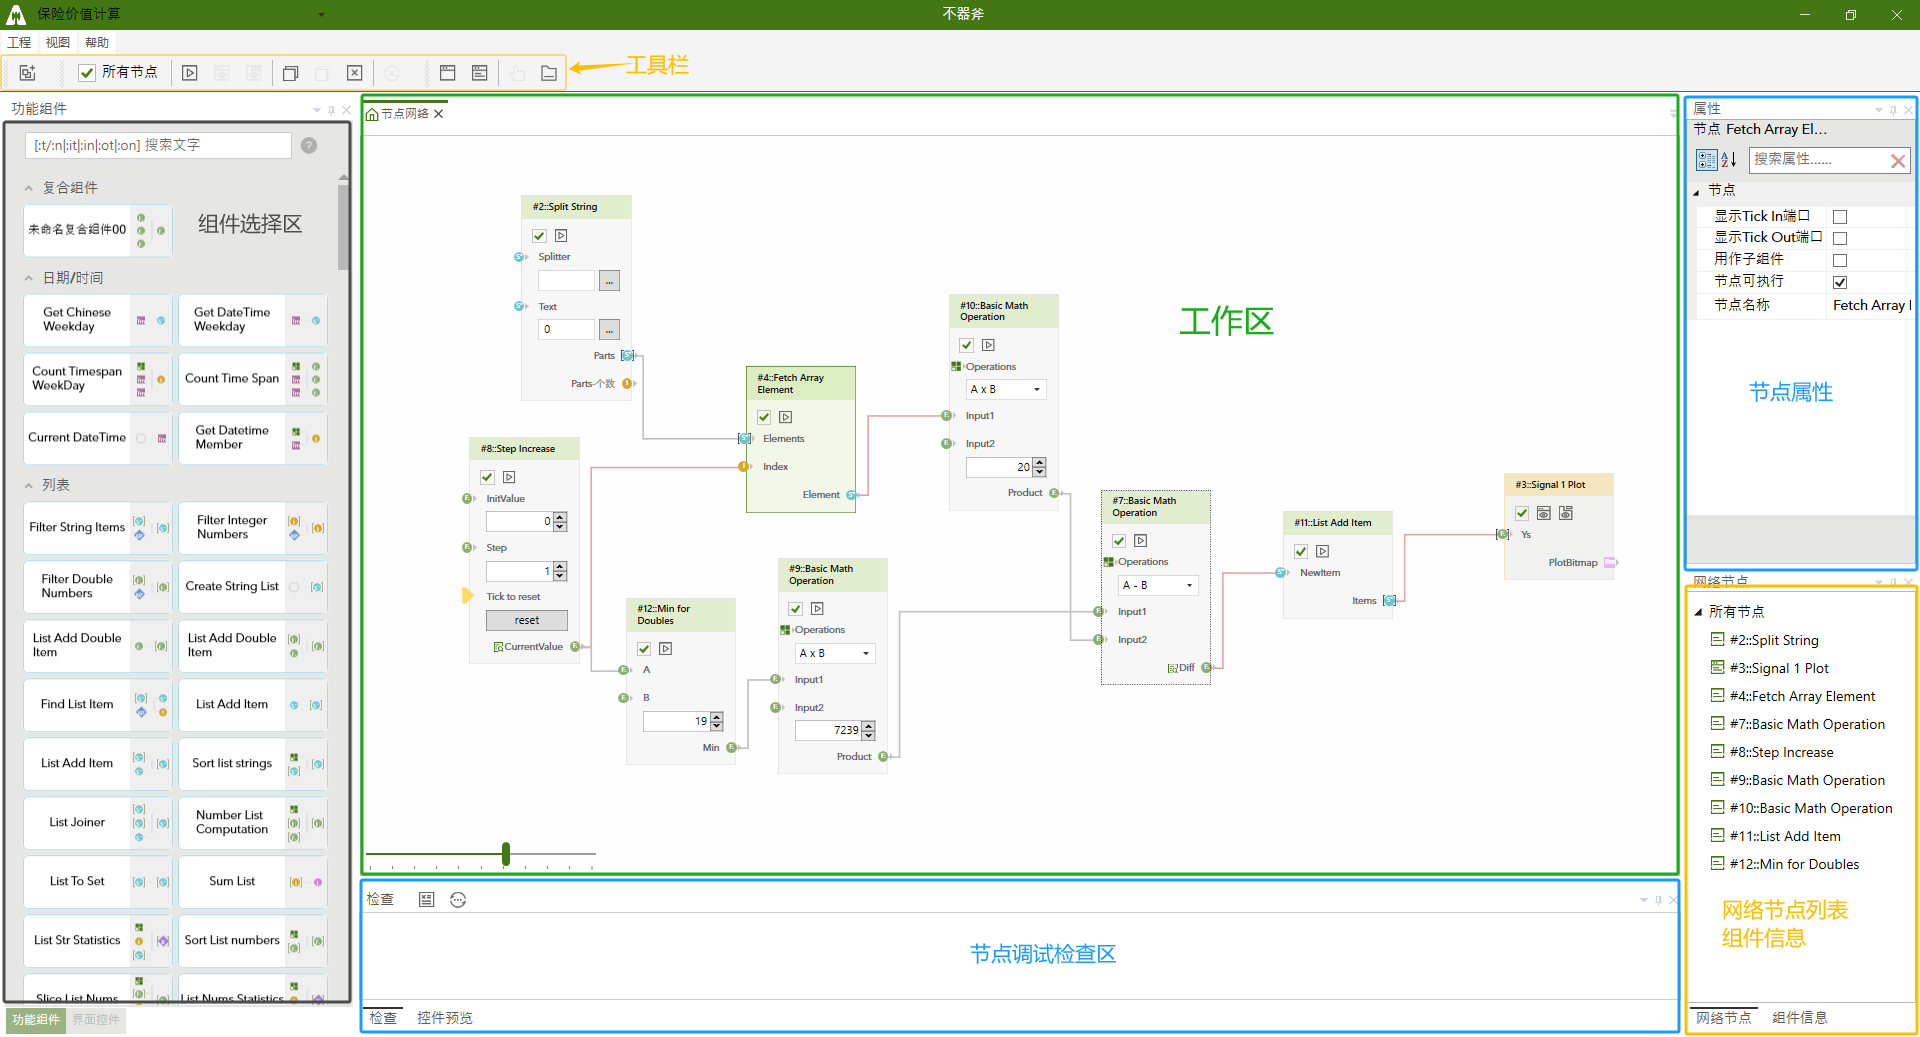Collapse the 日期/时间 component group

coord(29,278)
